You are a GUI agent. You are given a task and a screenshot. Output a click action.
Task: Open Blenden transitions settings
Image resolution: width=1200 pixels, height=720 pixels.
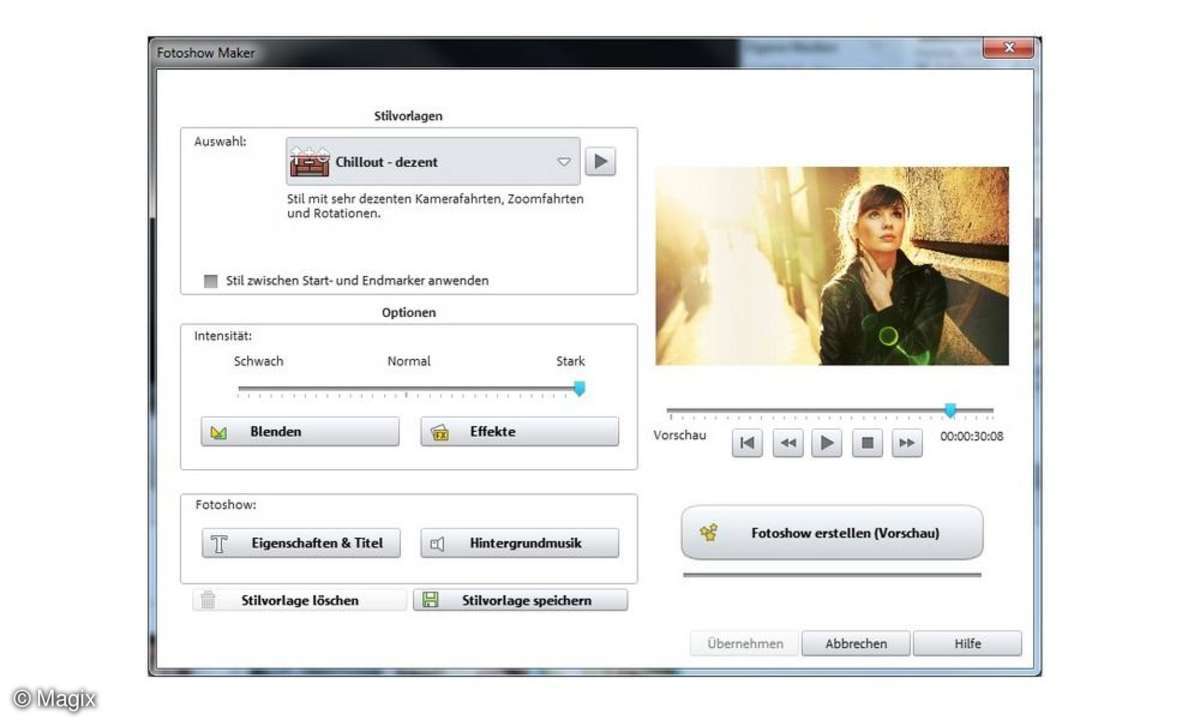pyautogui.click(x=299, y=432)
